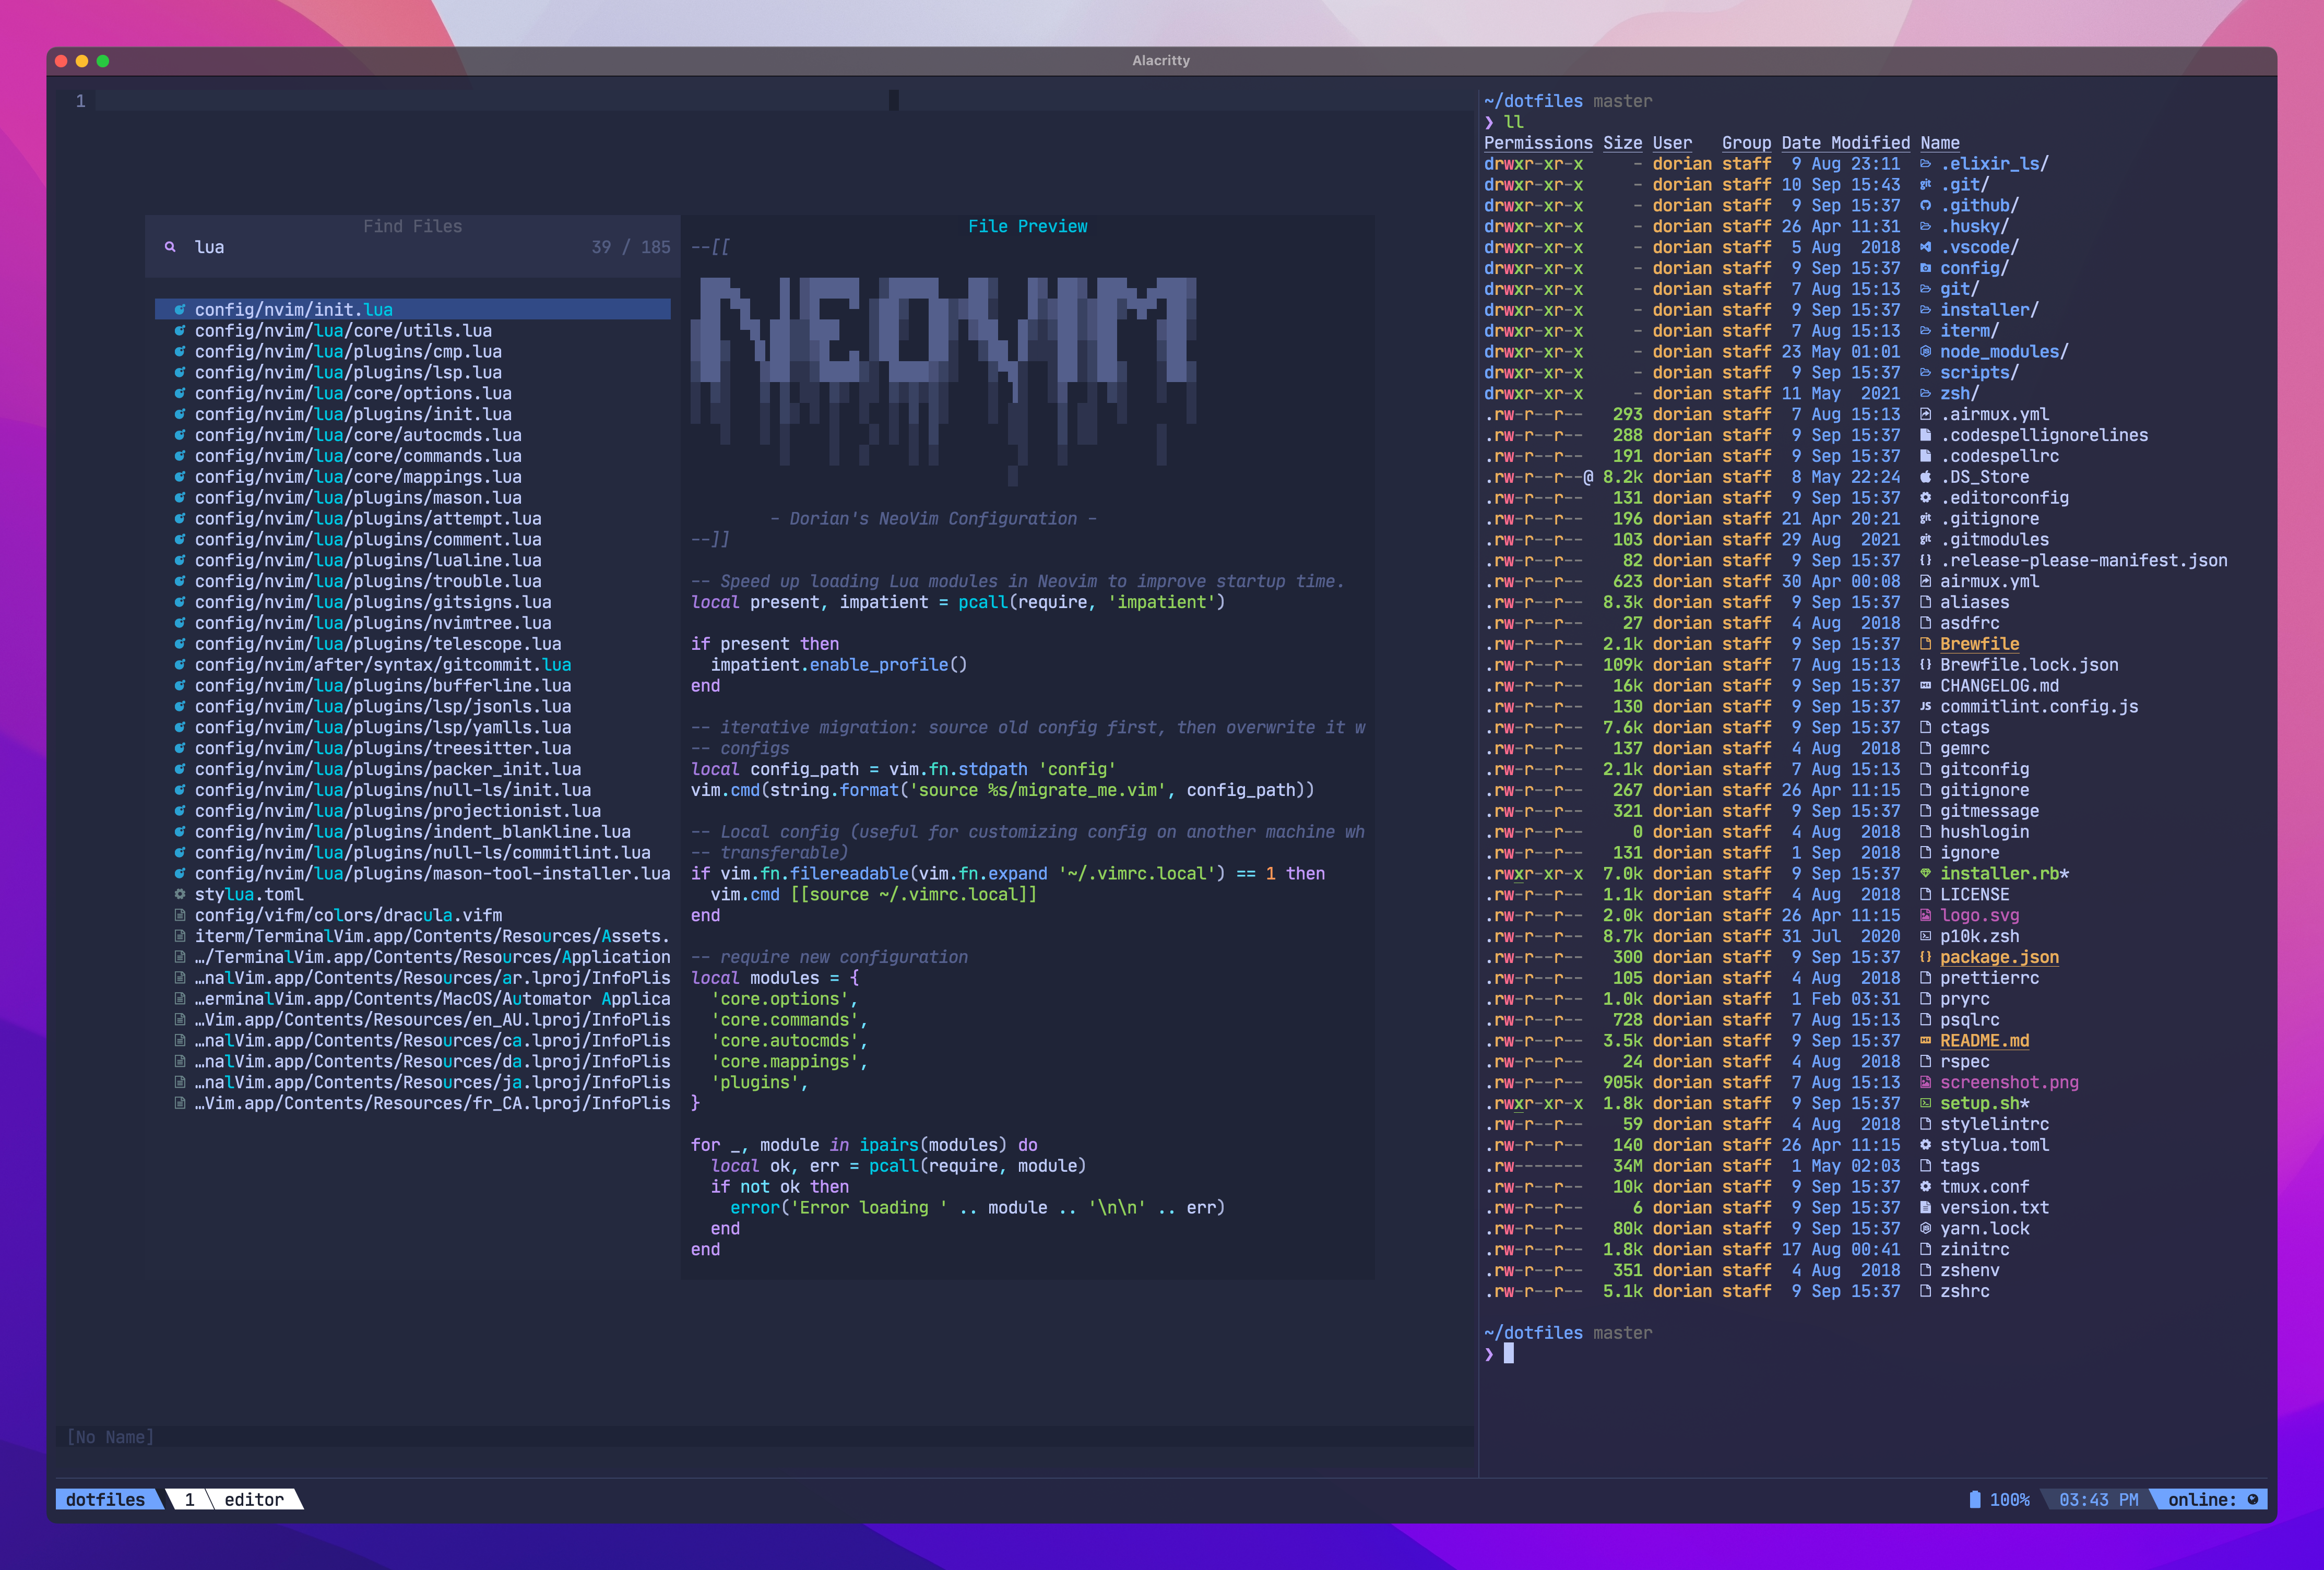Viewport: 2324px width, 1570px height.
Task: Click the icon beside the highlighted Brewfile
Action: 1925,644
